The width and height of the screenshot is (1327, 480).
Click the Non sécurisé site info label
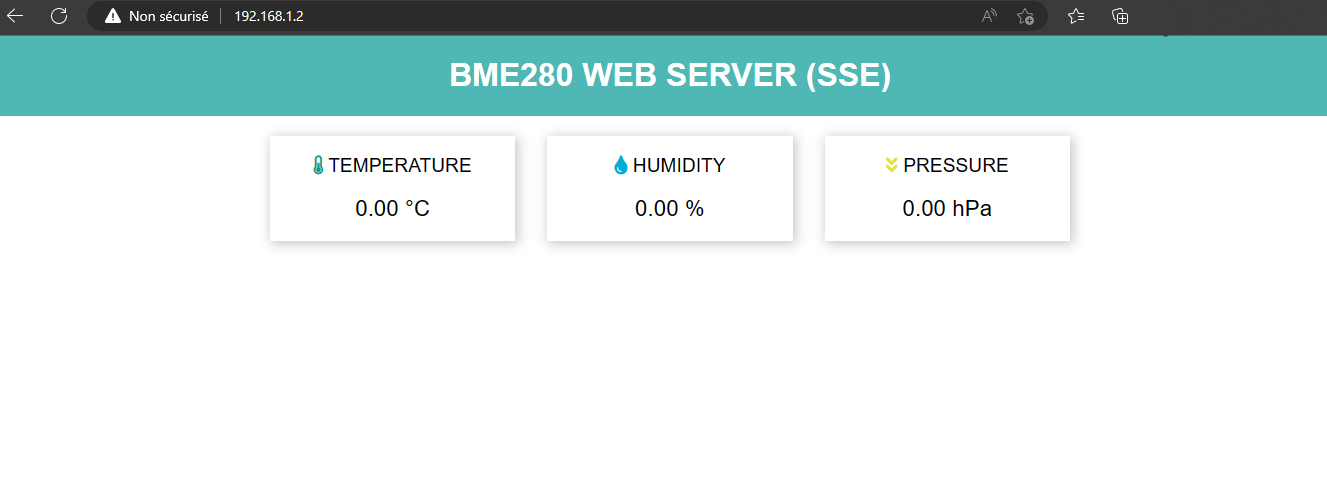(168, 16)
